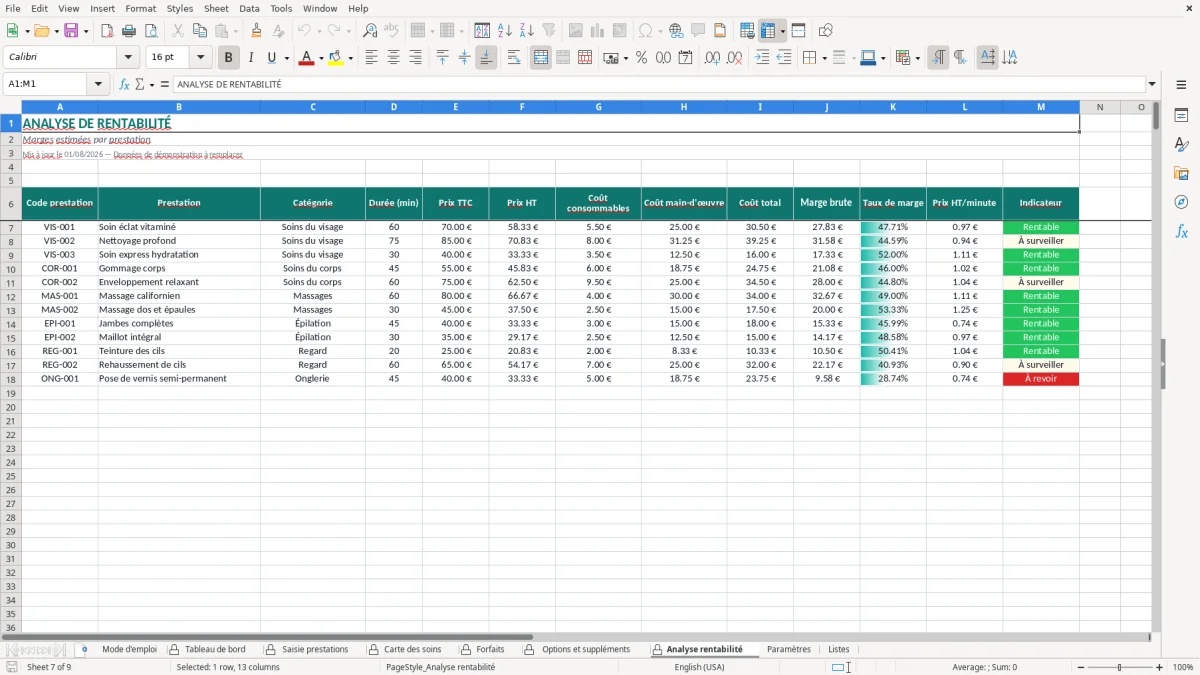Select column header K
The height and width of the screenshot is (675, 1200).
pyautogui.click(x=893, y=107)
